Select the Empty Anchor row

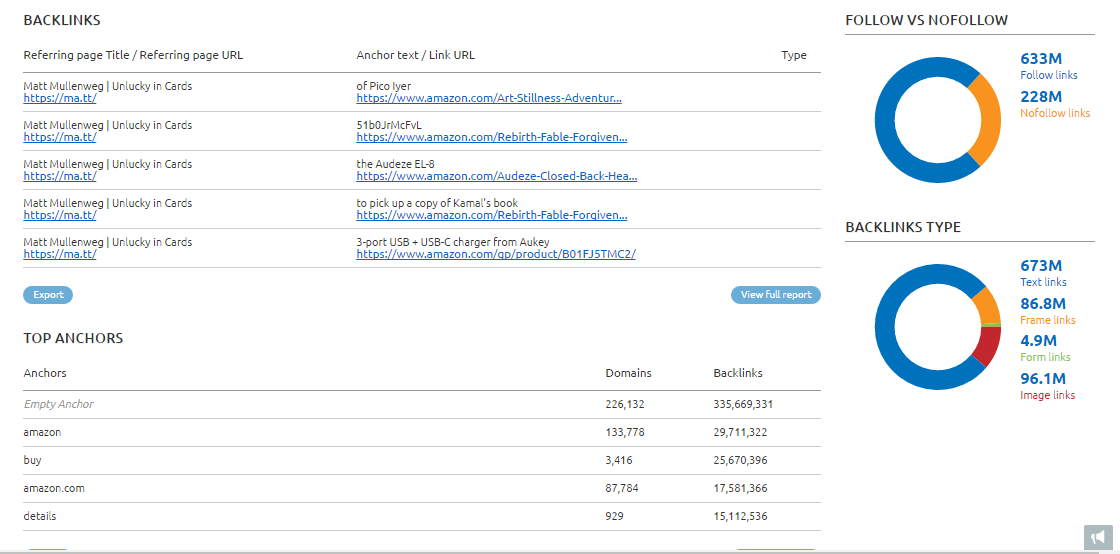(x=422, y=404)
